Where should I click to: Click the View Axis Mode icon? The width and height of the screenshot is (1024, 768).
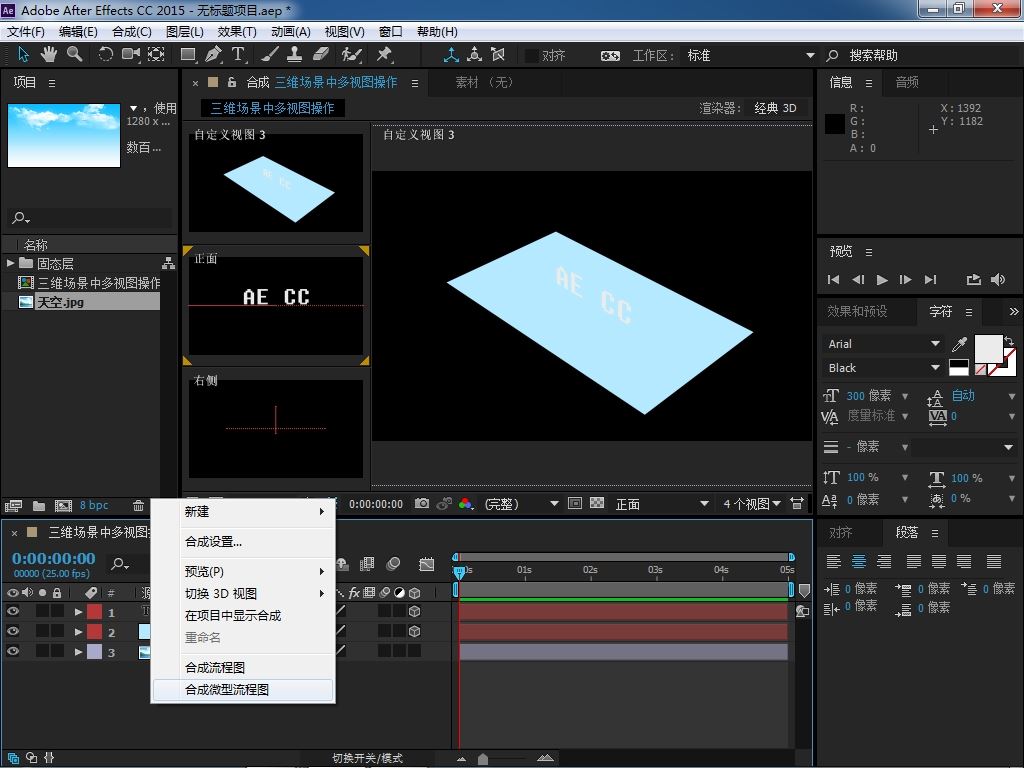click(498, 55)
